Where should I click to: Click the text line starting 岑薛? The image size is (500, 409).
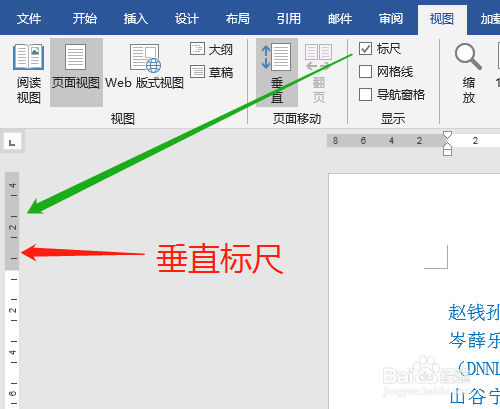[x=474, y=340]
